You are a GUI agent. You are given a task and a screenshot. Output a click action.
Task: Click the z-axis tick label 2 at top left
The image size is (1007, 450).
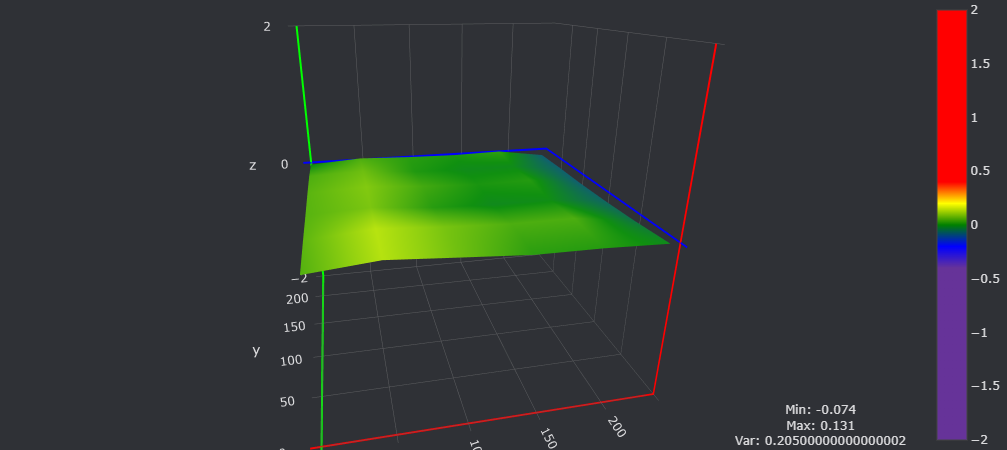tap(267, 27)
